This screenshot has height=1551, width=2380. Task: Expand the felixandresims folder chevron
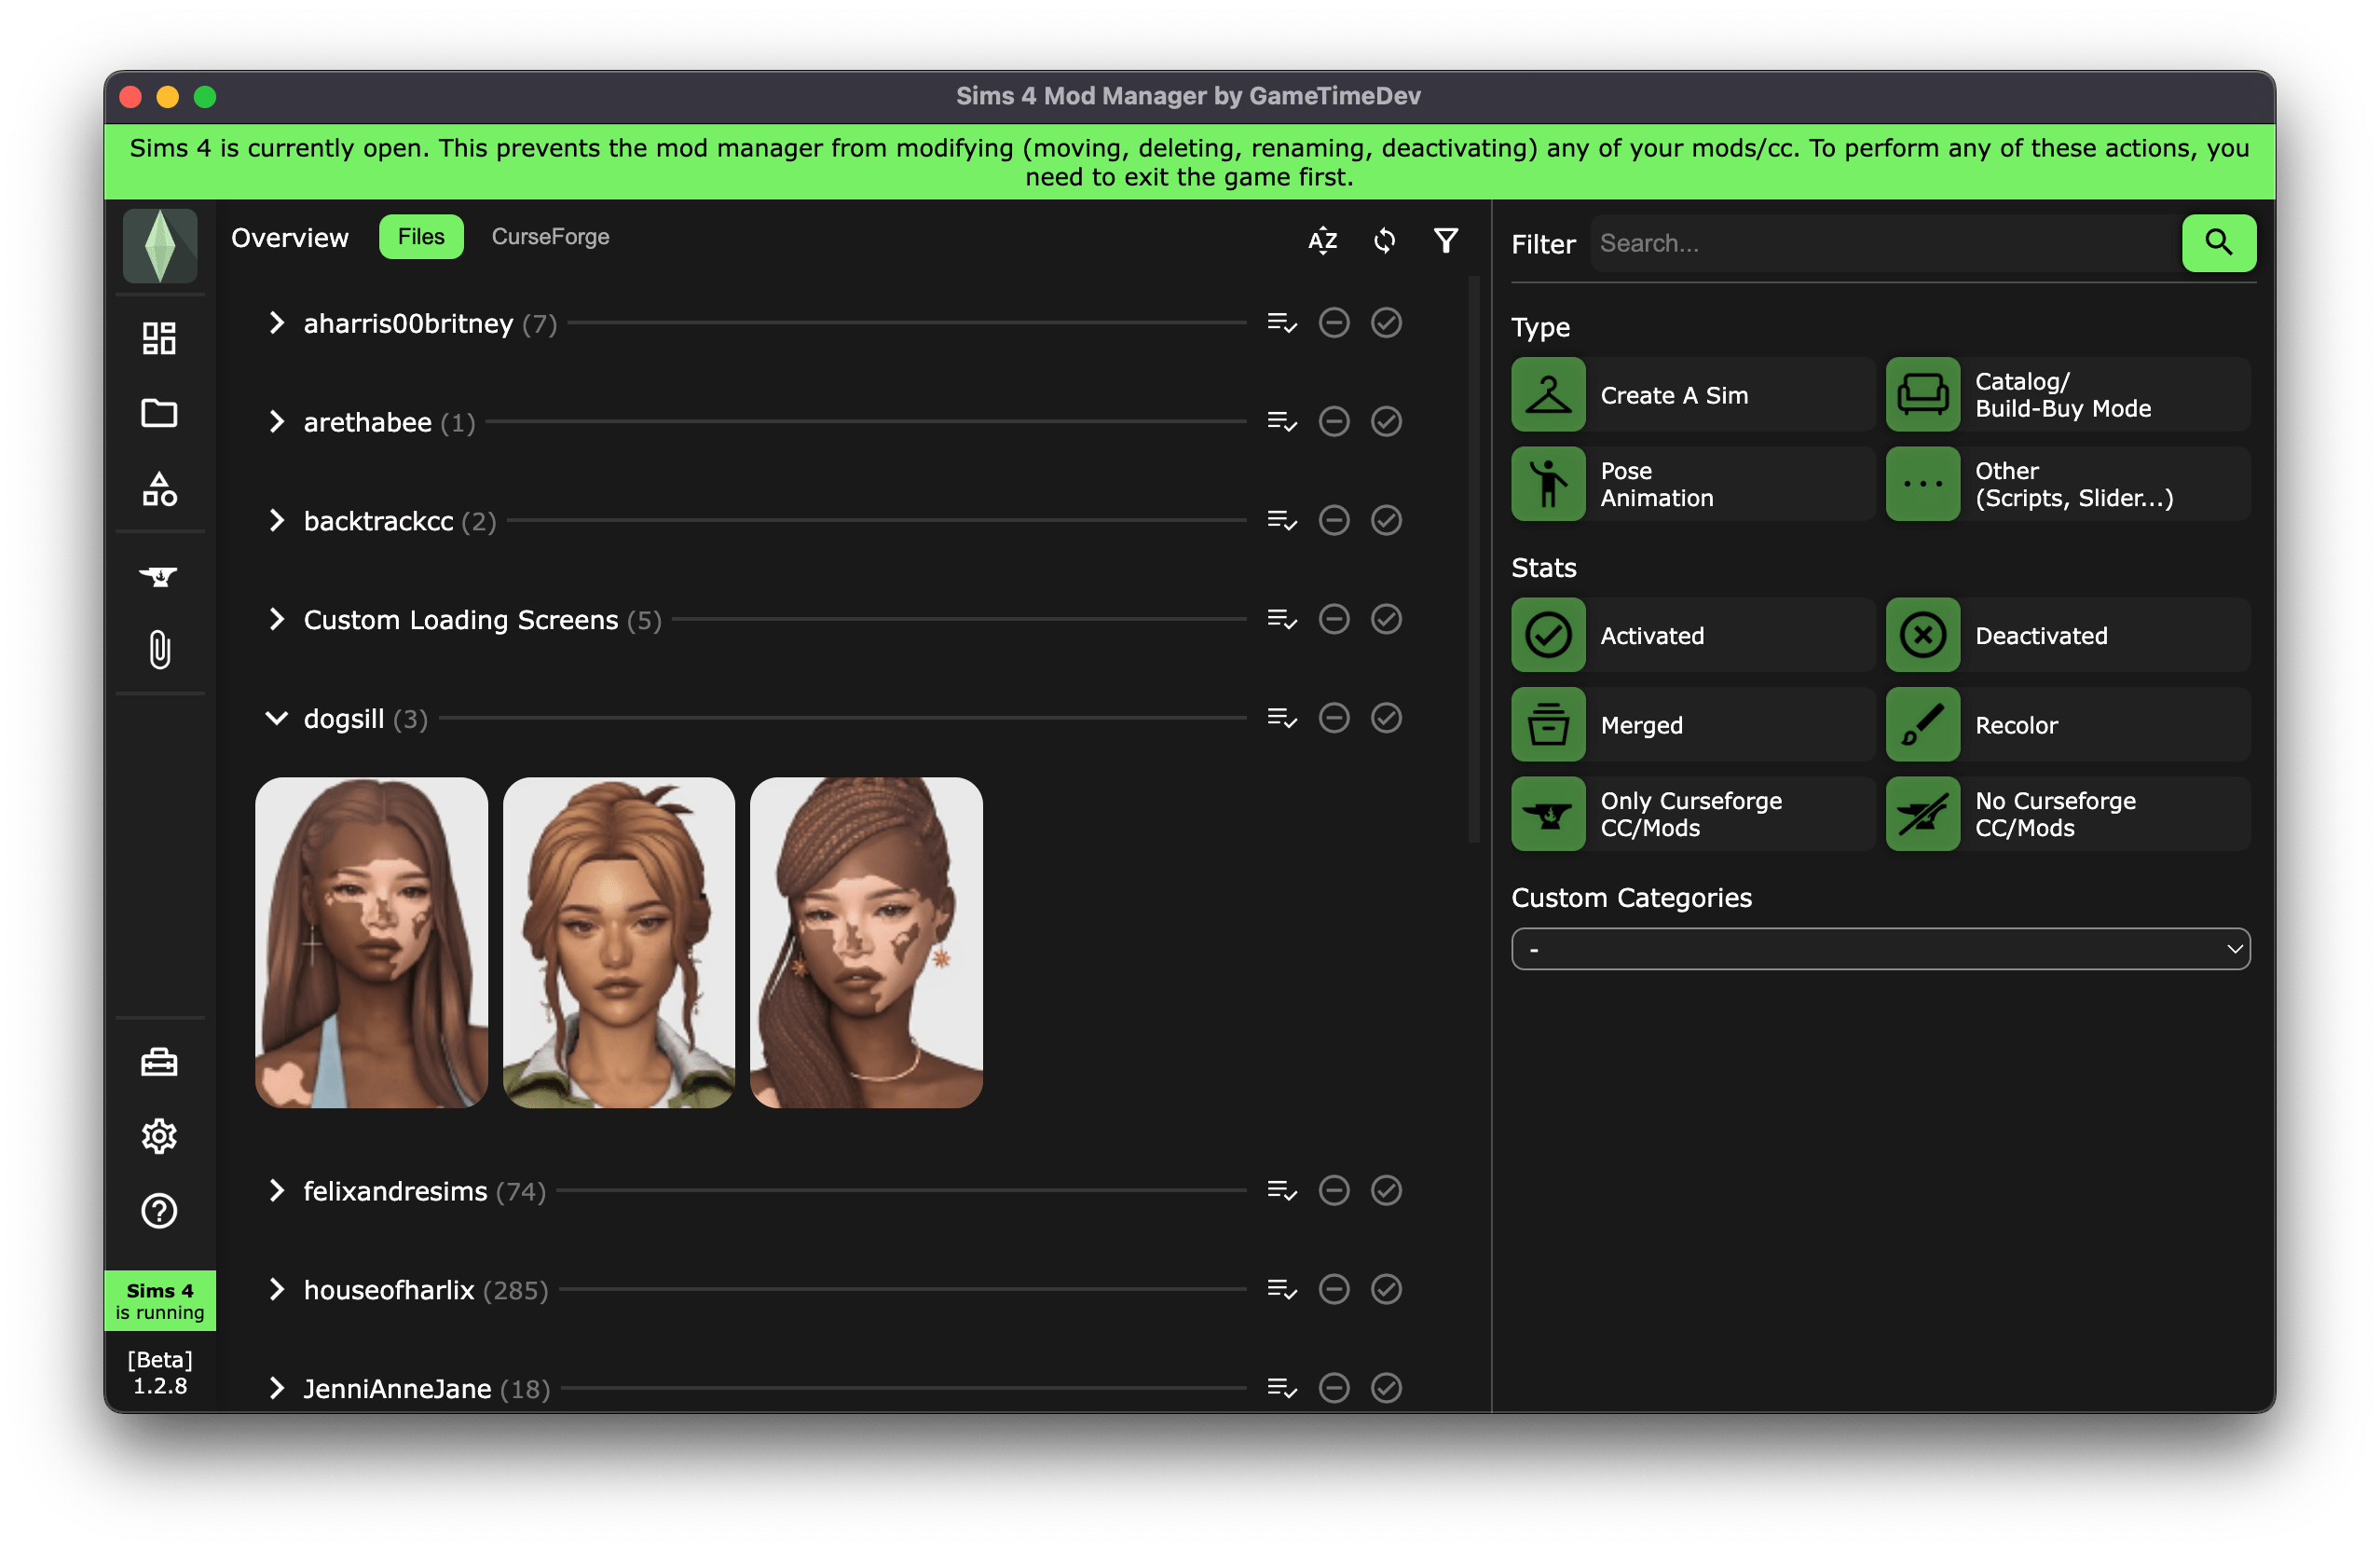(x=277, y=1191)
